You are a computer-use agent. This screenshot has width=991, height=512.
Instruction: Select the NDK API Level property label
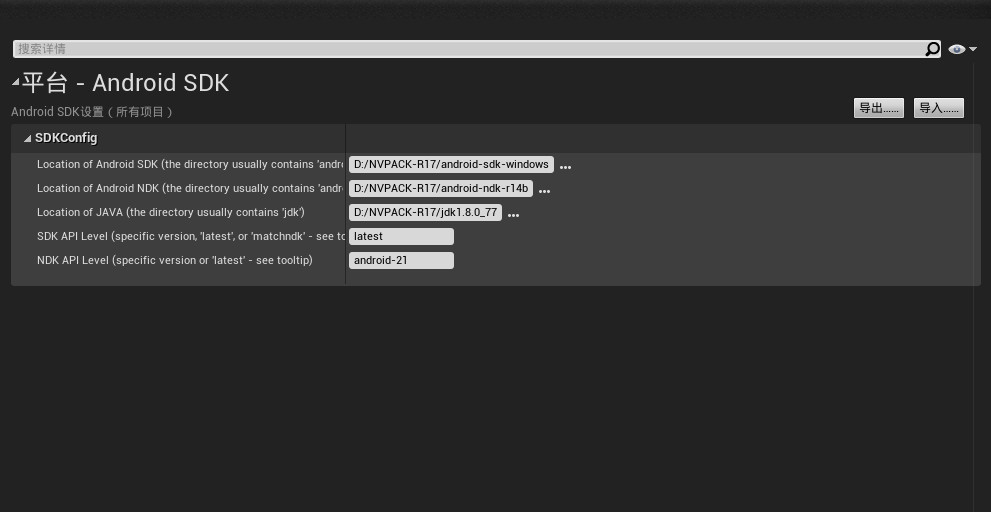click(174, 260)
